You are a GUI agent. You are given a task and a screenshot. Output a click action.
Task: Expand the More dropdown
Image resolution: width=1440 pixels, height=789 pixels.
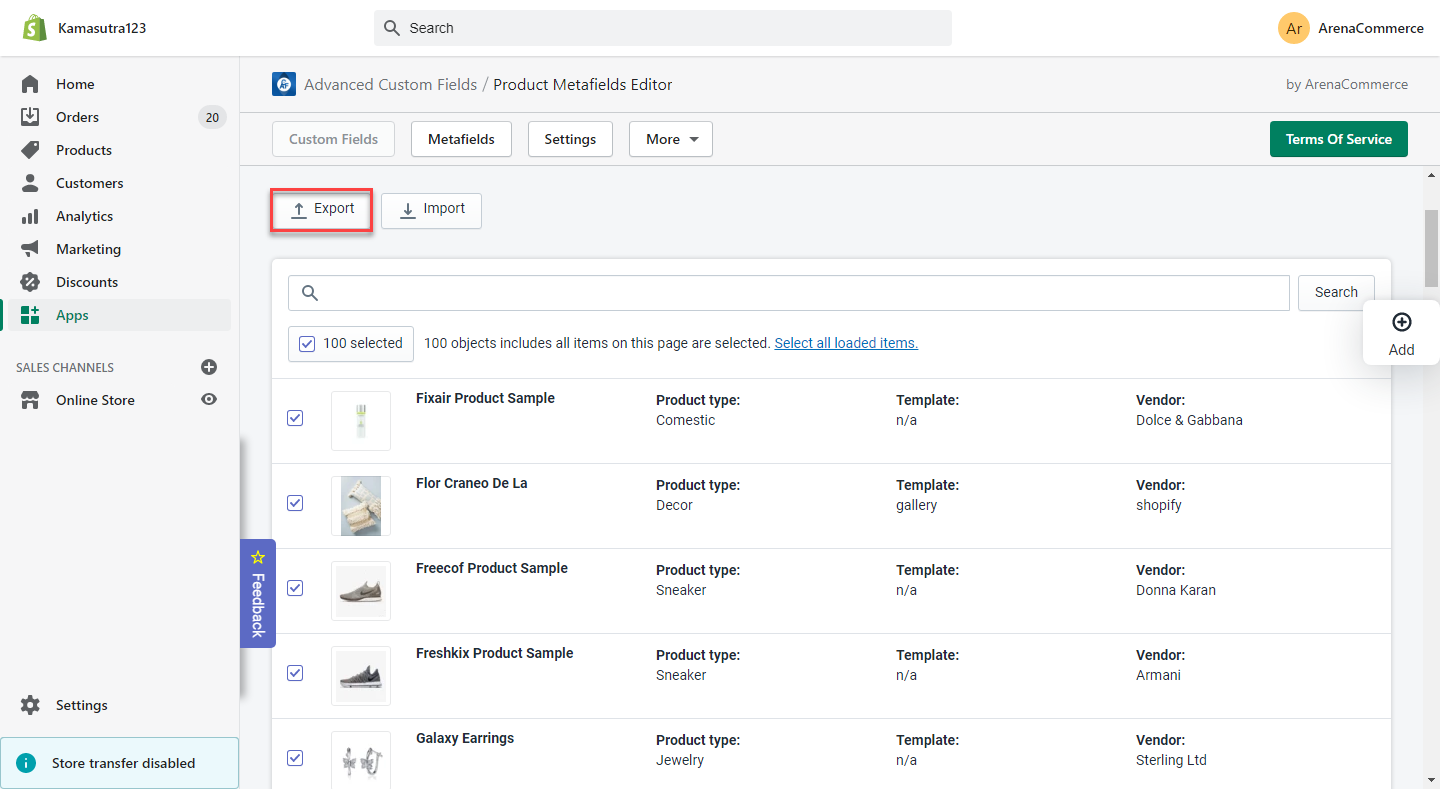(x=671, y=139)
